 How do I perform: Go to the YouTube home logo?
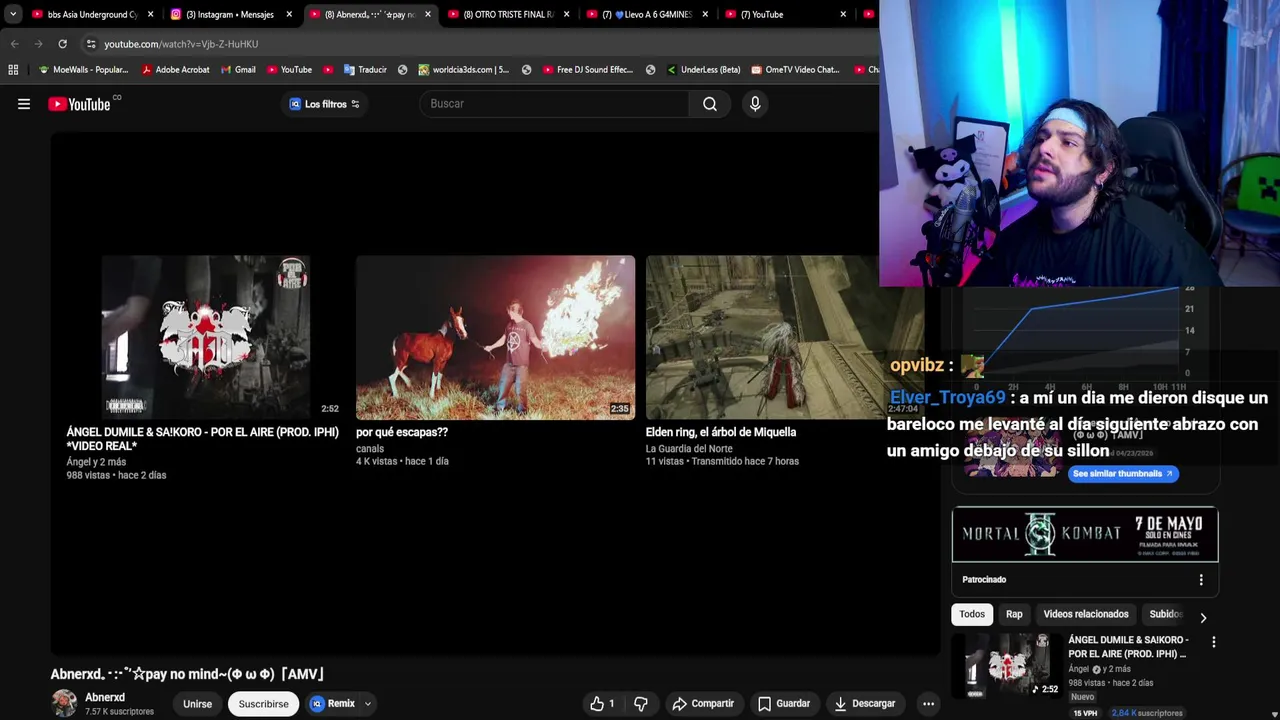pyautogui.click(x=79, y=104)
